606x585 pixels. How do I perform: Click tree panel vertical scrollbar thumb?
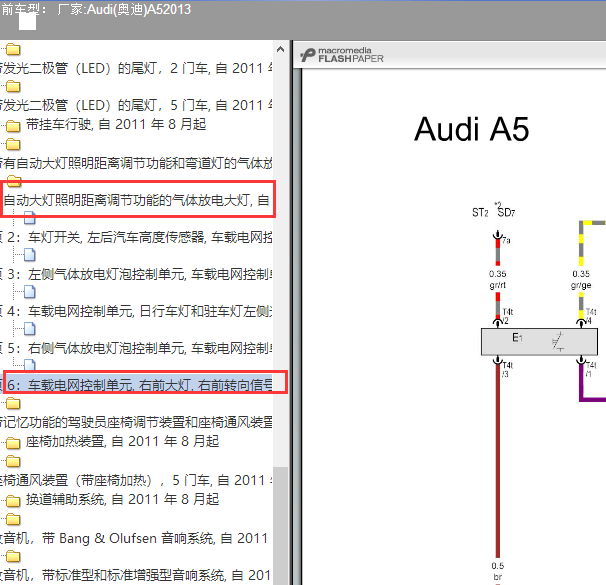pos(281,525)
